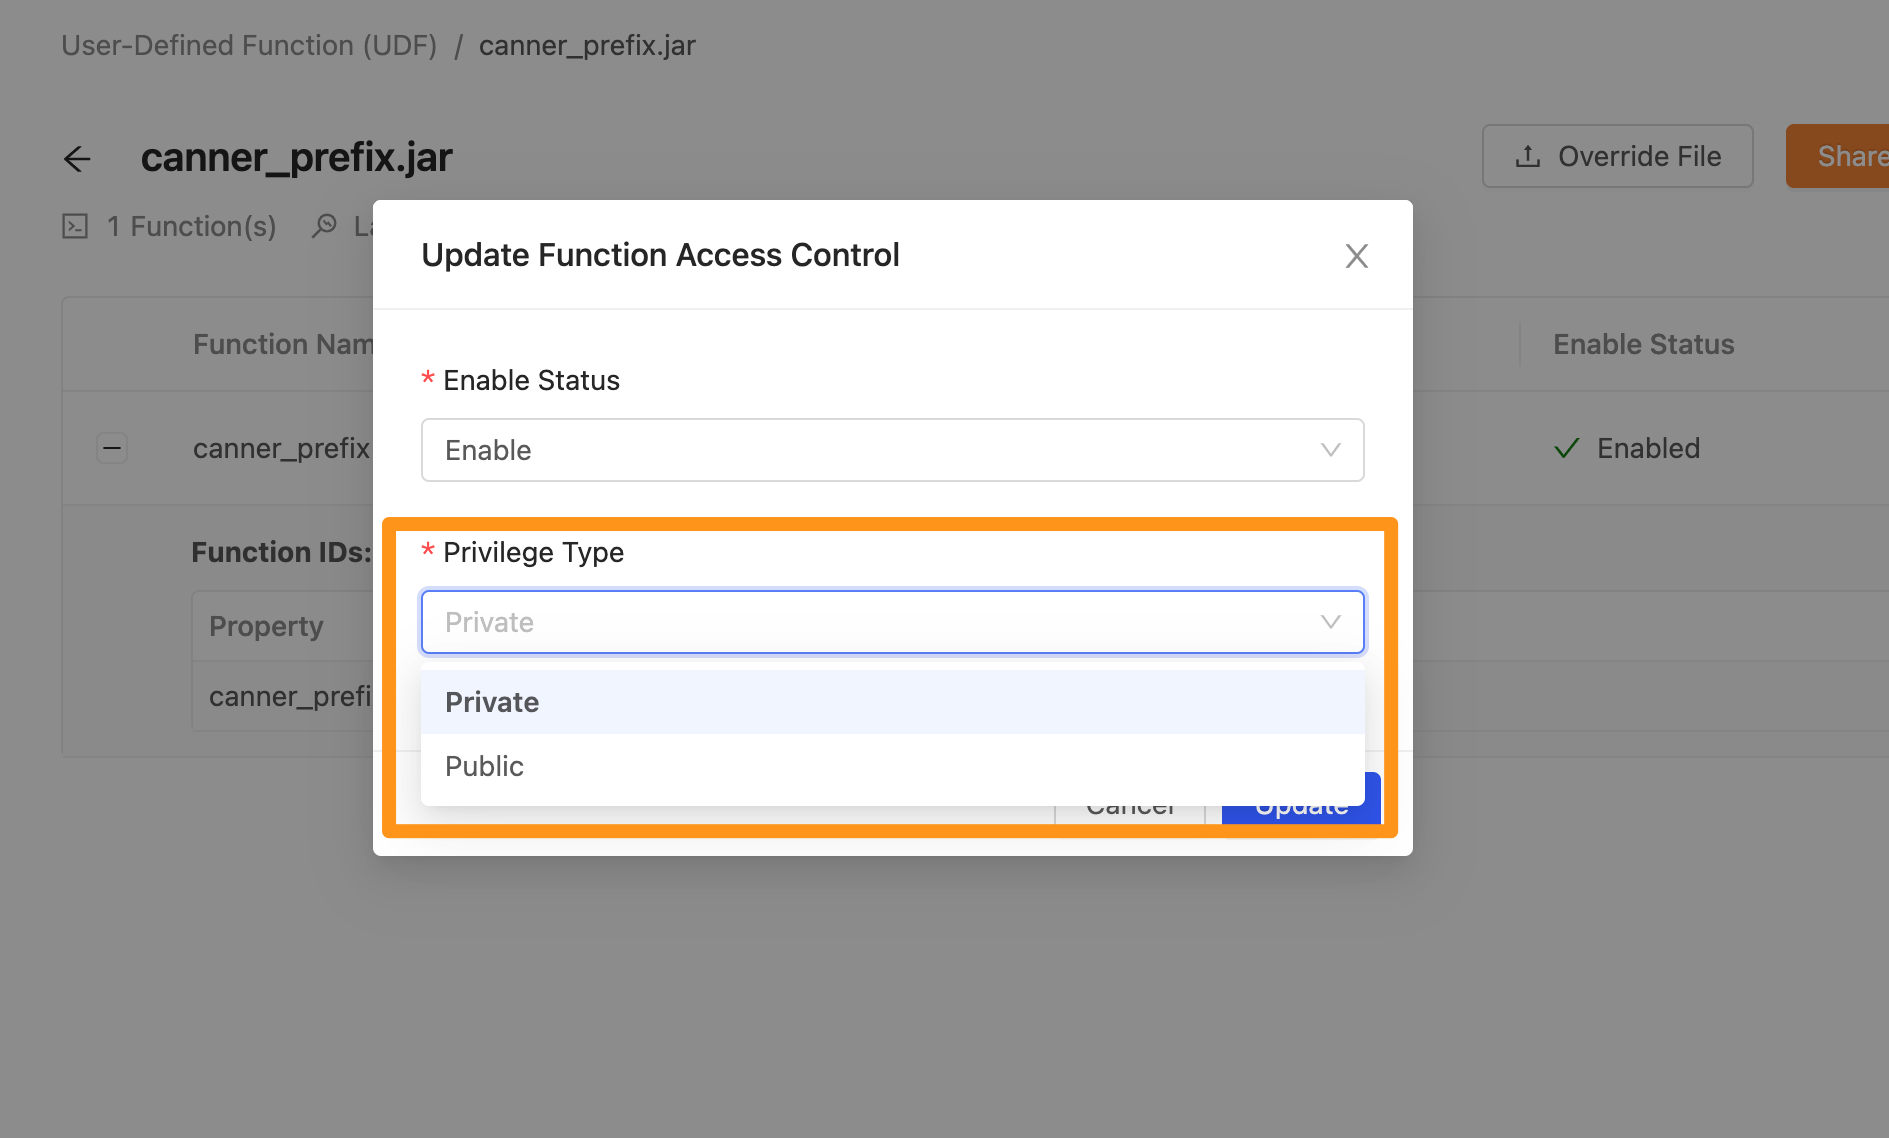Click the Override File upload icon
Image resolution: width=1889 pixels, height=1138 pixels.
(x=1527, y=157)
